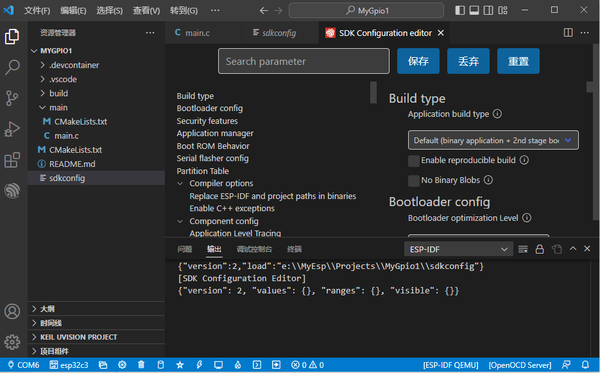The height and width of the screenshot is (373, 600).
Task: Click the SDK configuration gear in status bar
Action: pyautogui.click(x=122, y=365)
